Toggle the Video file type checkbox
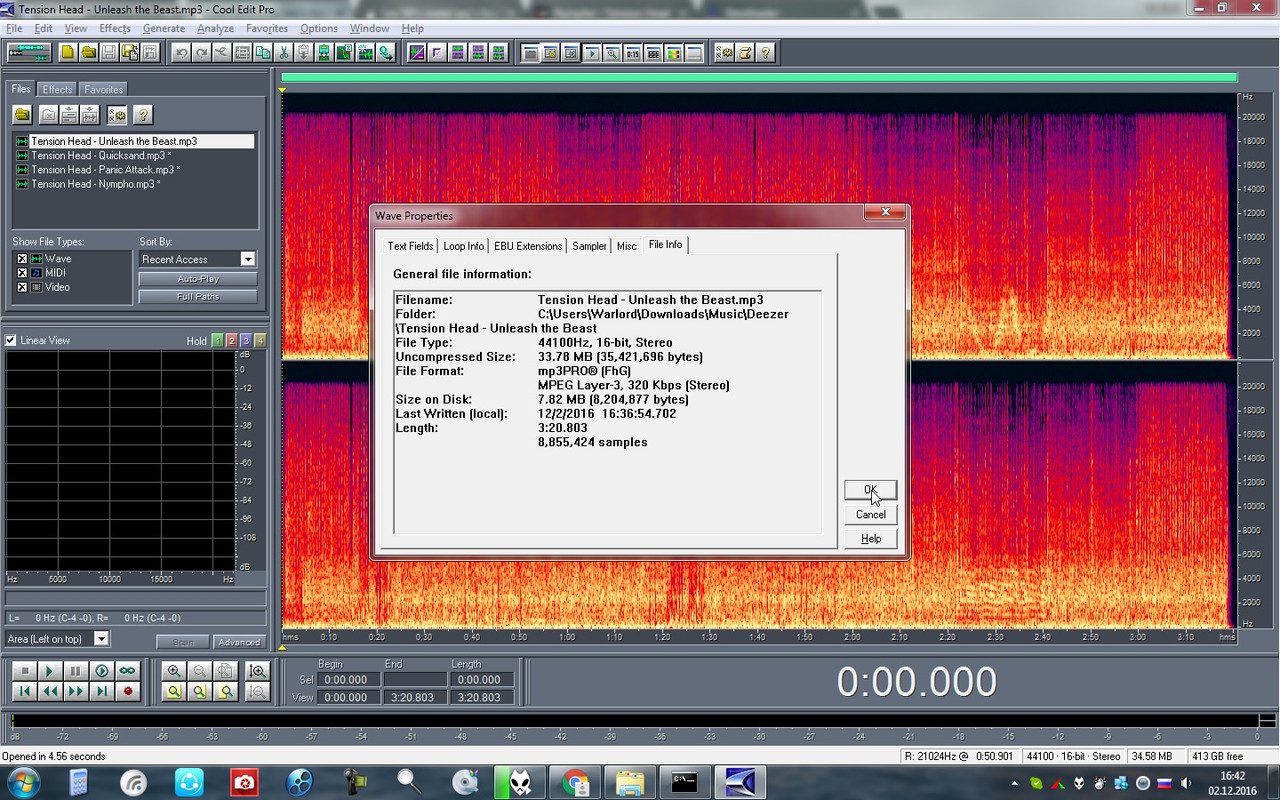The height and width of the screenshot is (800, 1280). point(22,287)
